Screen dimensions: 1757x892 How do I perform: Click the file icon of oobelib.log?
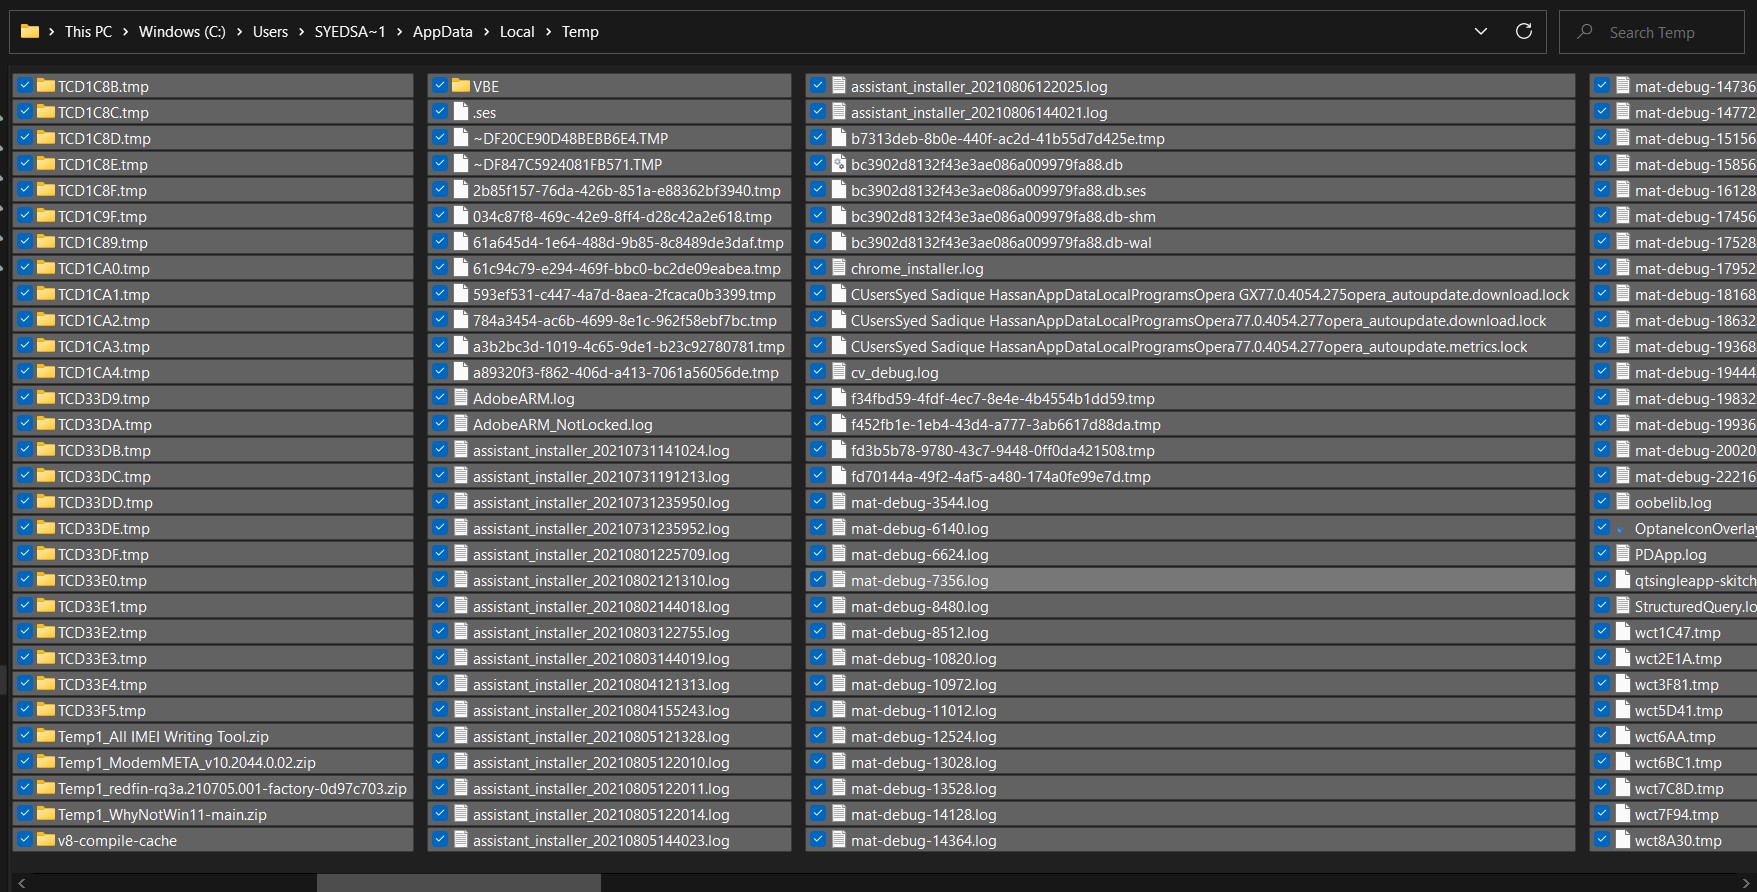pyautogui.click(x=1623, y=502)
